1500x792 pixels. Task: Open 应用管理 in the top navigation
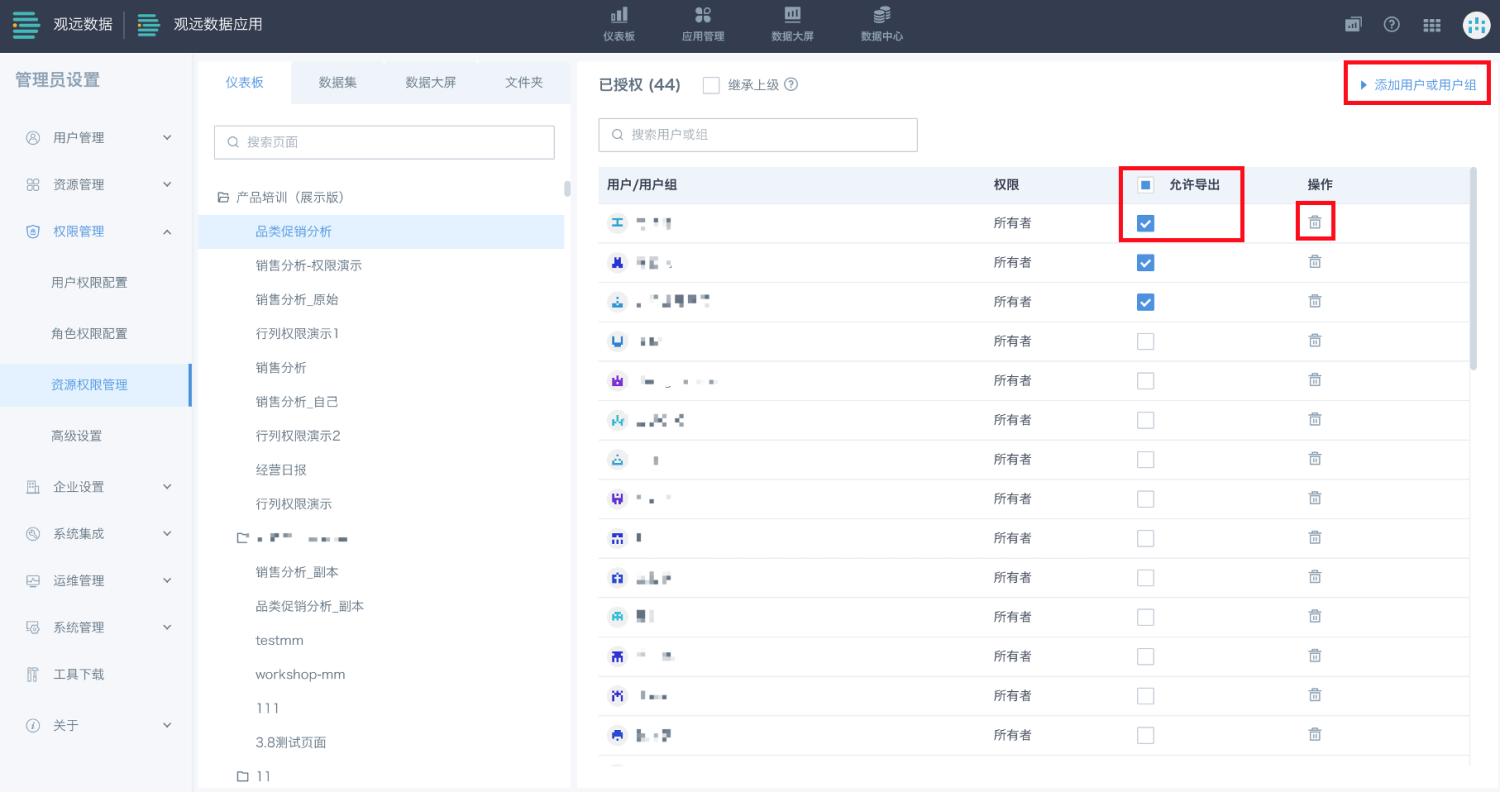tap(703, 25)
